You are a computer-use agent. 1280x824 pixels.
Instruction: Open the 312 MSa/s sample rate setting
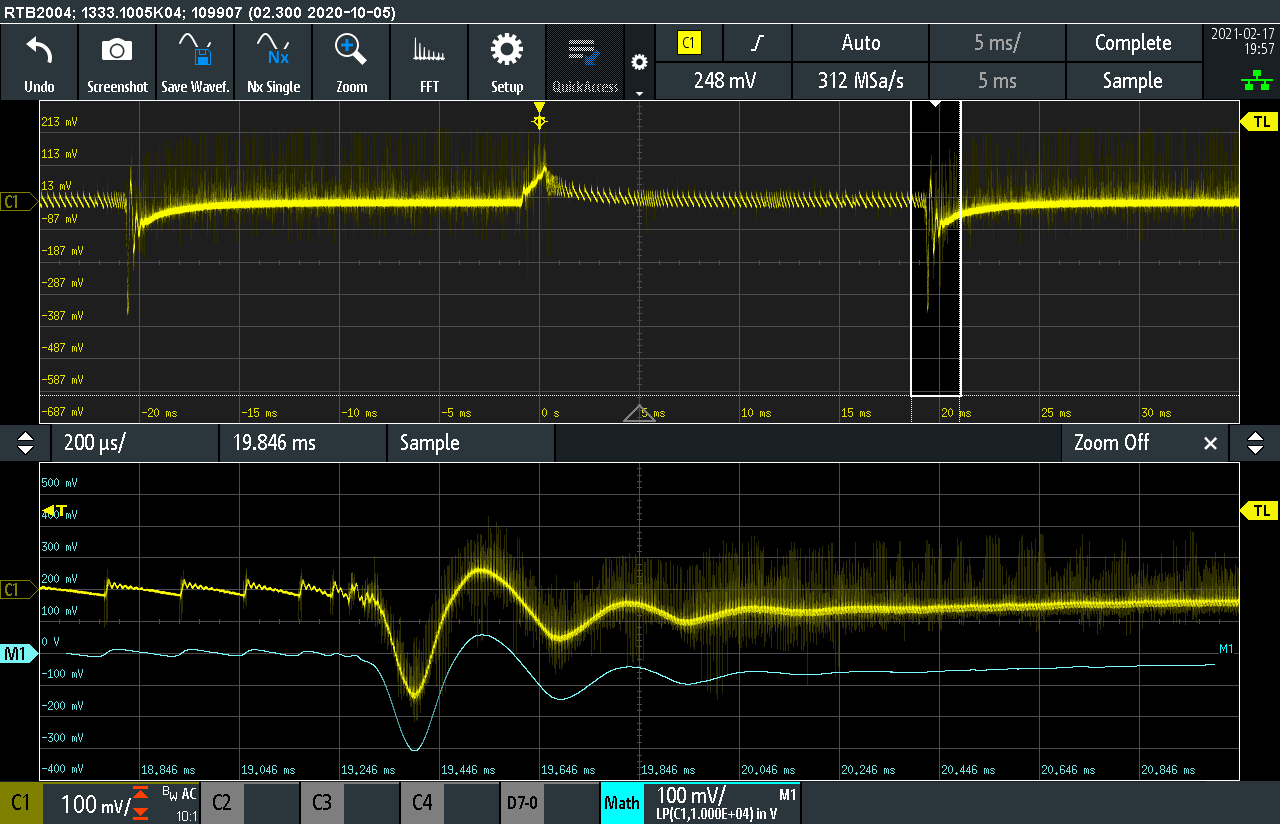tap(861, 81)
